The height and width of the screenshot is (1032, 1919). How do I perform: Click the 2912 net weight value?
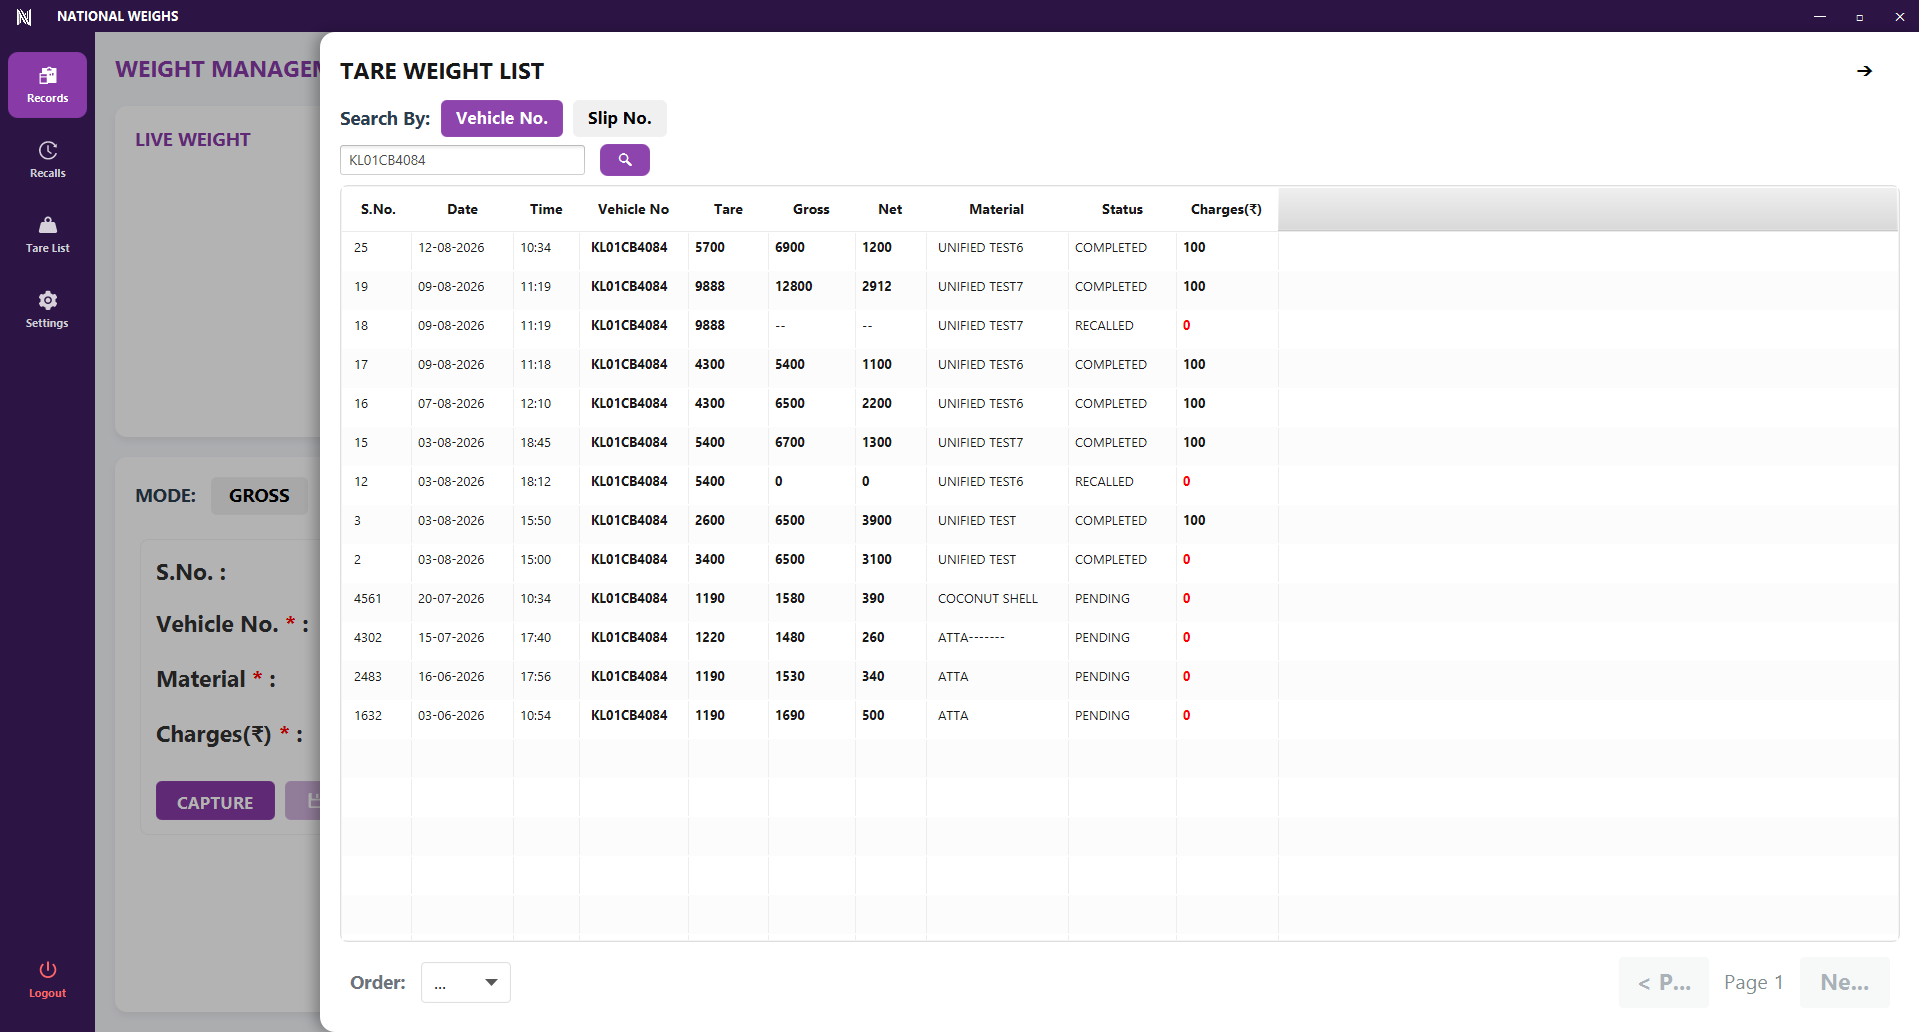[877, 286]
